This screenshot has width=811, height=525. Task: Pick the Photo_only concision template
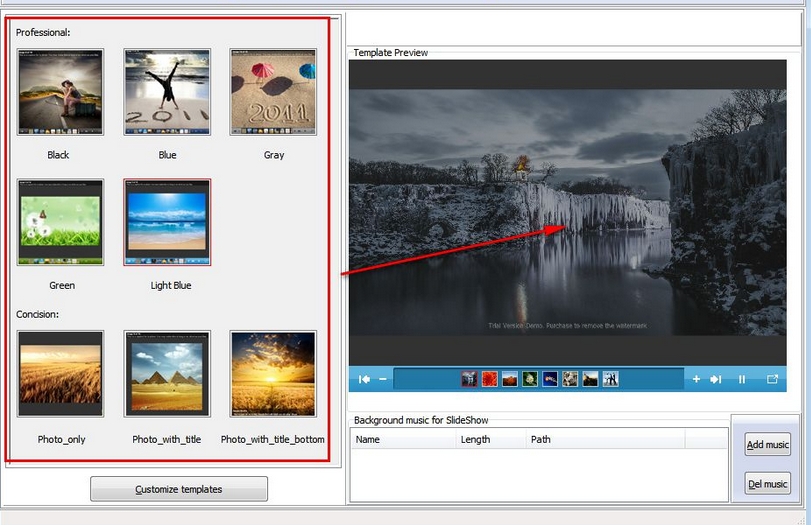(x=60, y=374)
